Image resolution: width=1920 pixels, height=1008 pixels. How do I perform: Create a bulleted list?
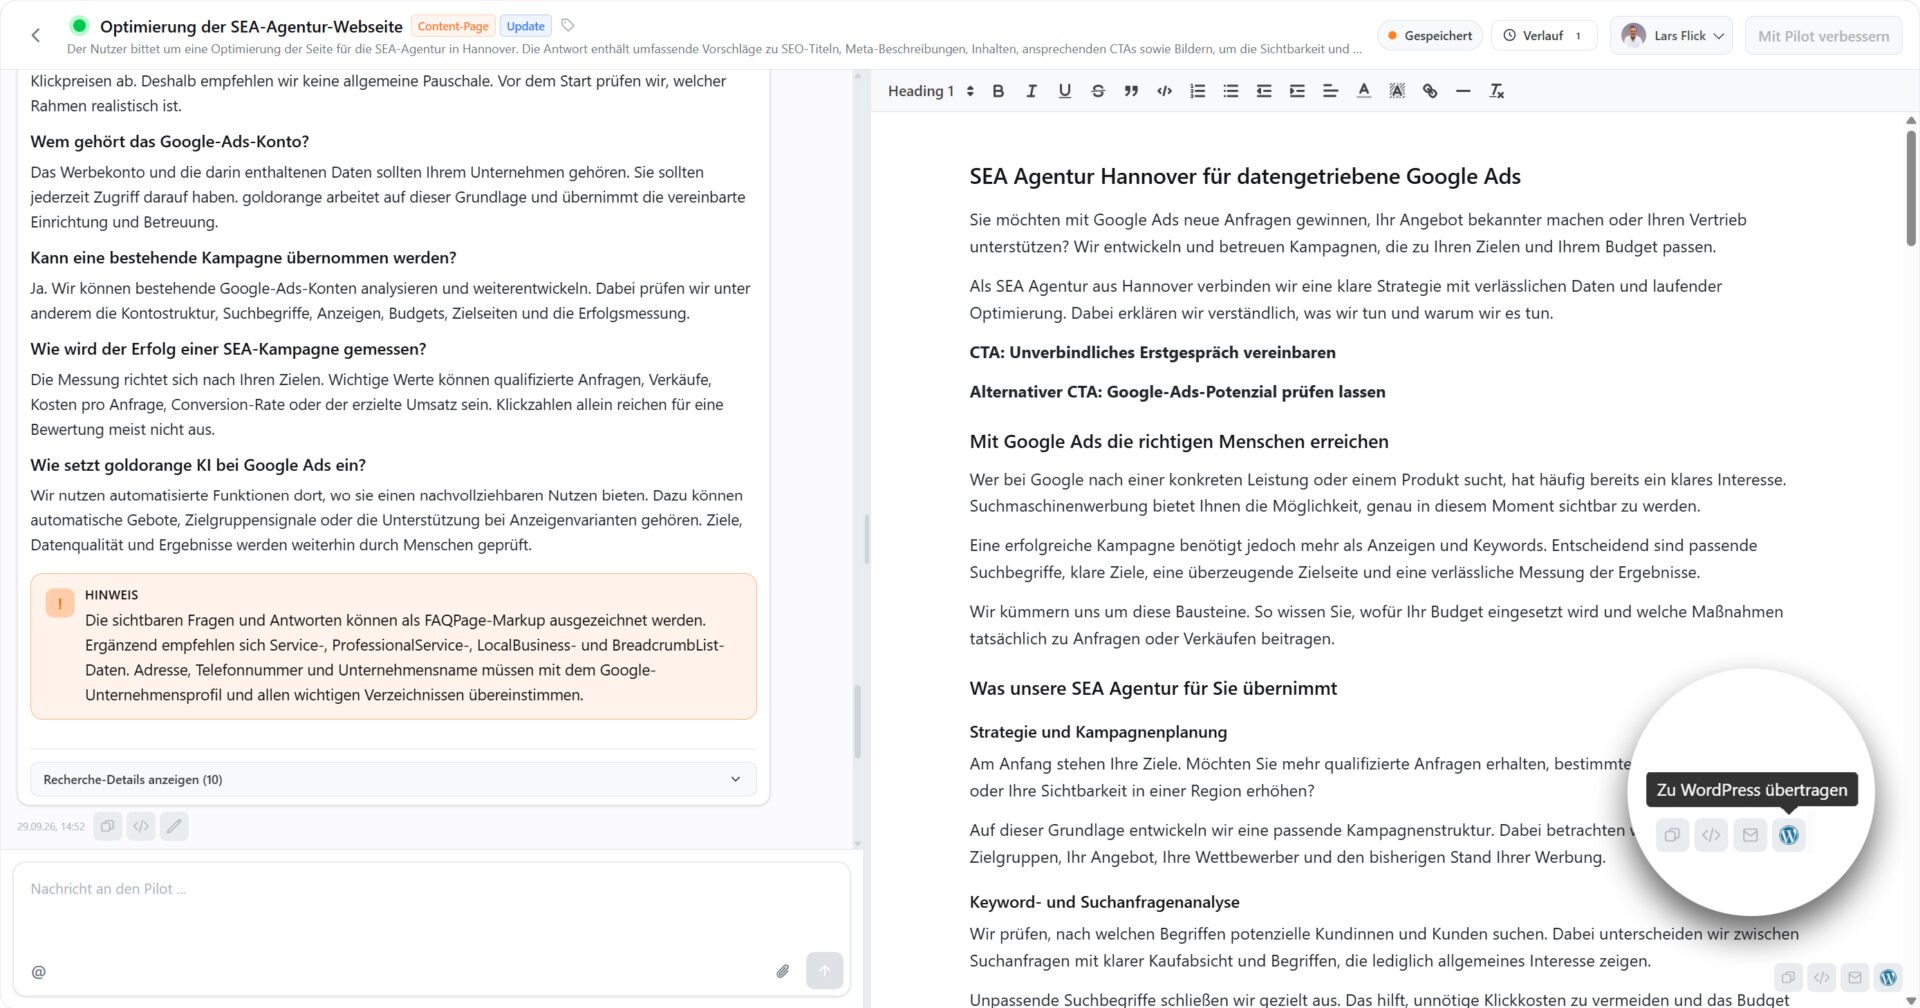(1231, 91)
